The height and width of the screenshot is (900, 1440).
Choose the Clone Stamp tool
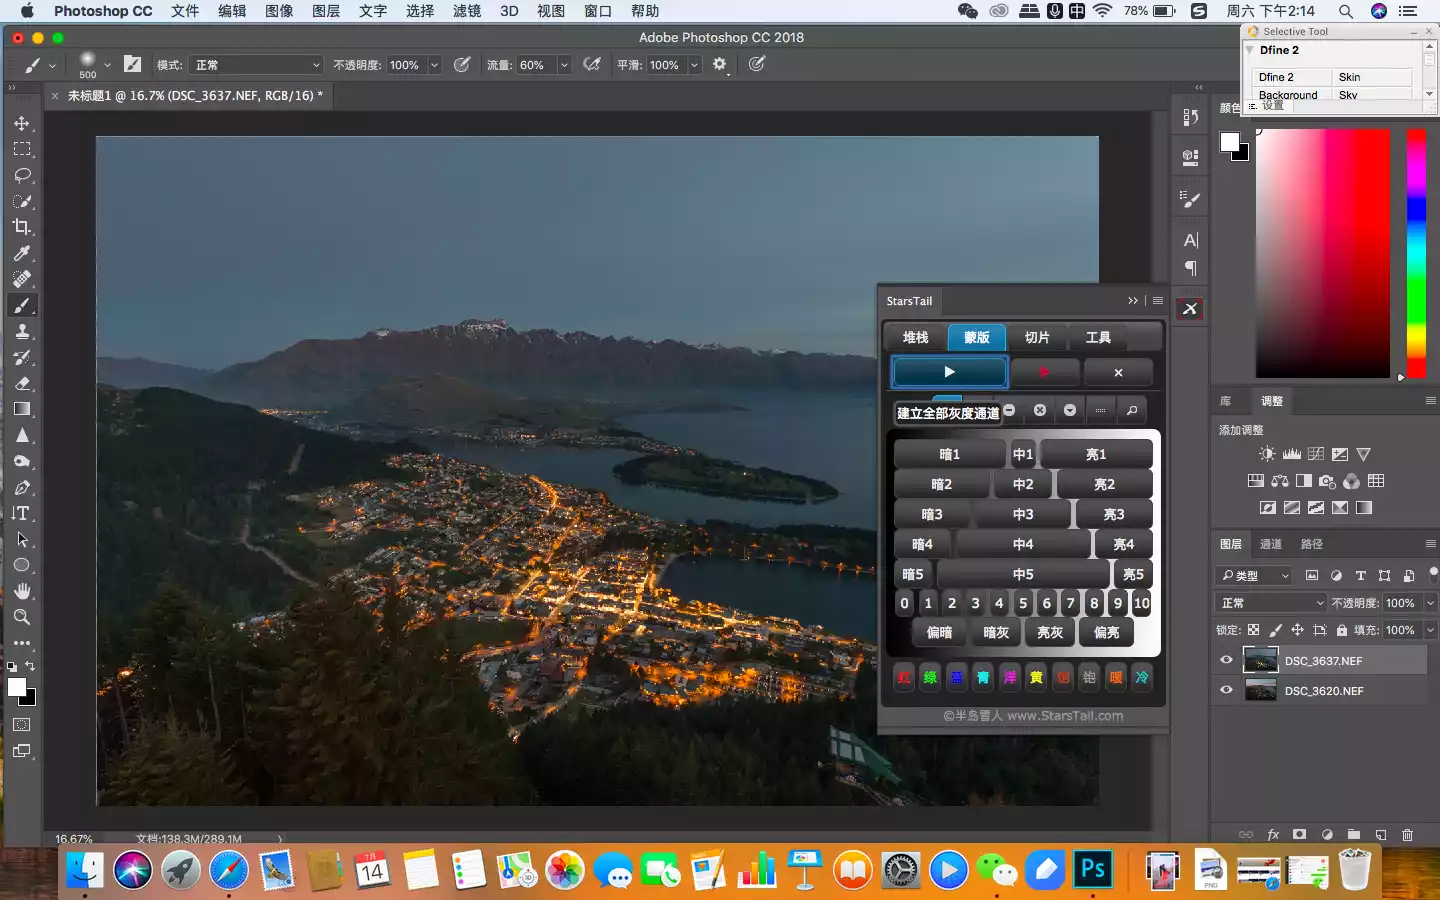22,331
